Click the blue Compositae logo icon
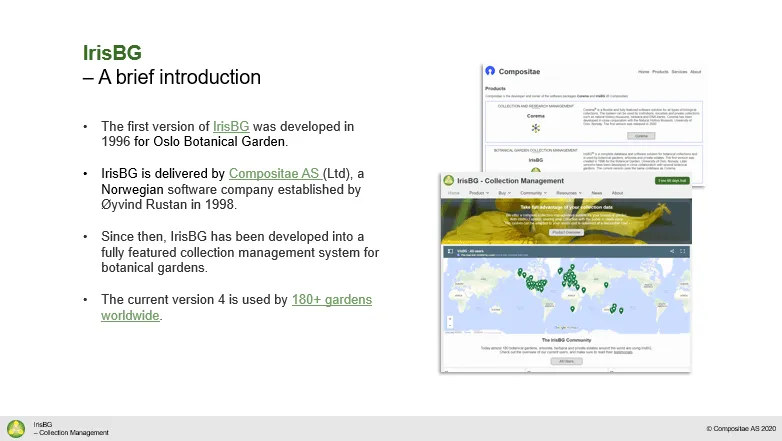This screenshot has height=441, width=782. coord(490,71)
